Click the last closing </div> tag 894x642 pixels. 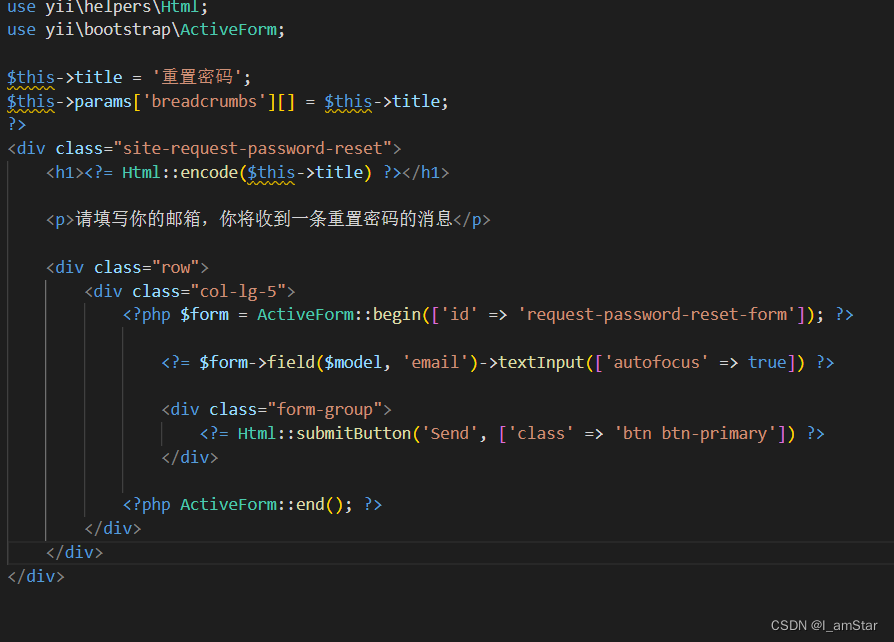pyautogui.click(x=36, y=576)
